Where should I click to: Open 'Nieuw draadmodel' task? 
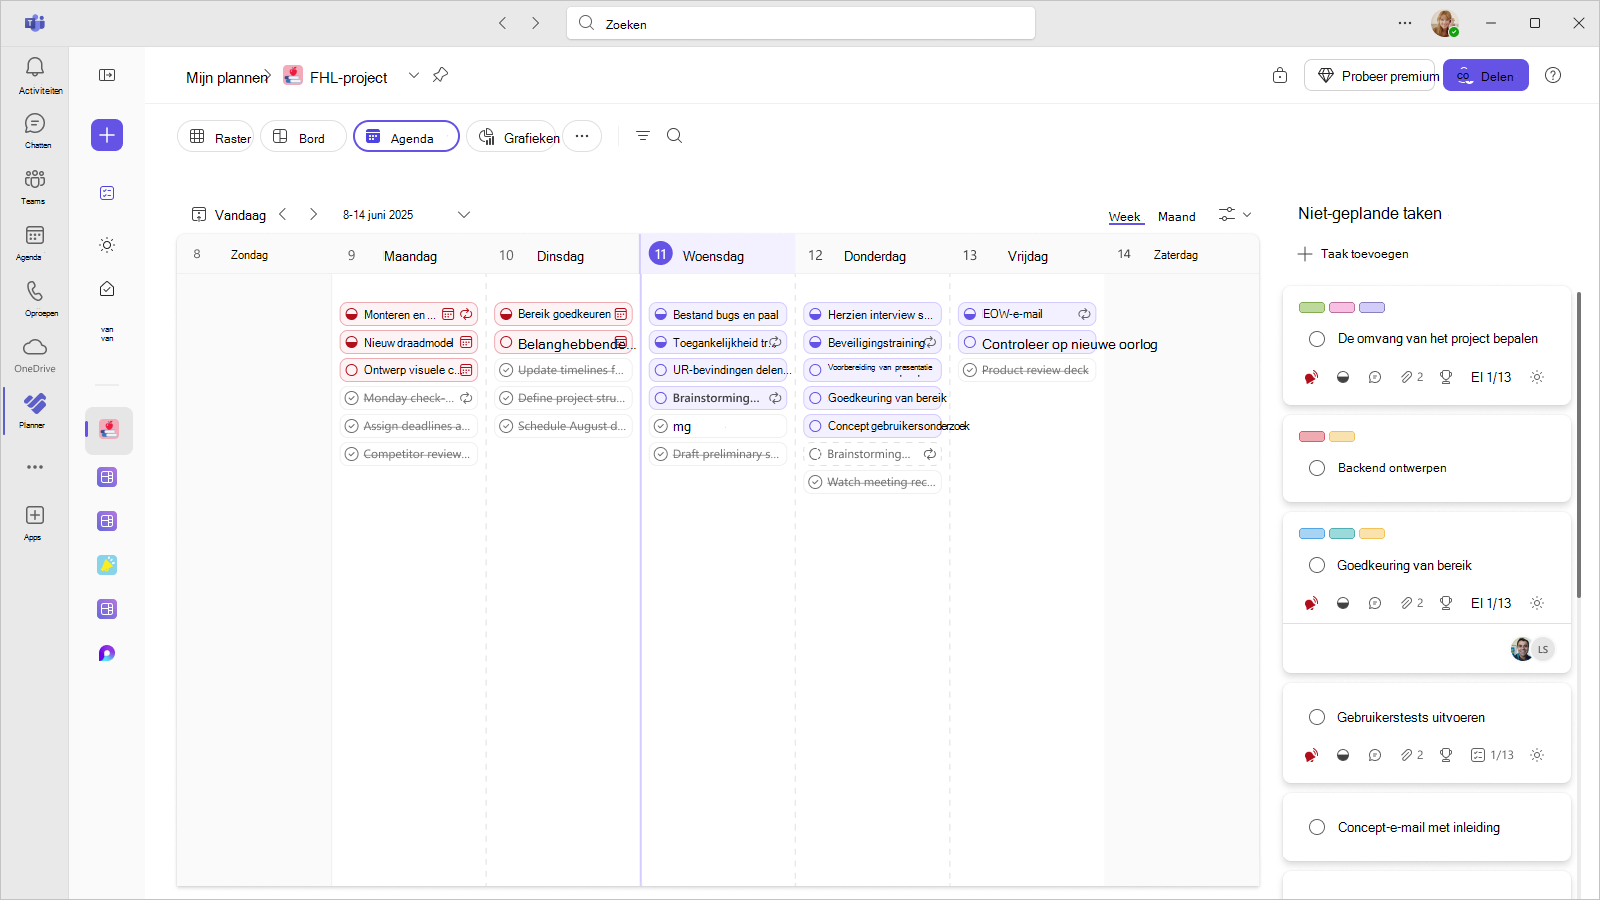click(409, 342)
